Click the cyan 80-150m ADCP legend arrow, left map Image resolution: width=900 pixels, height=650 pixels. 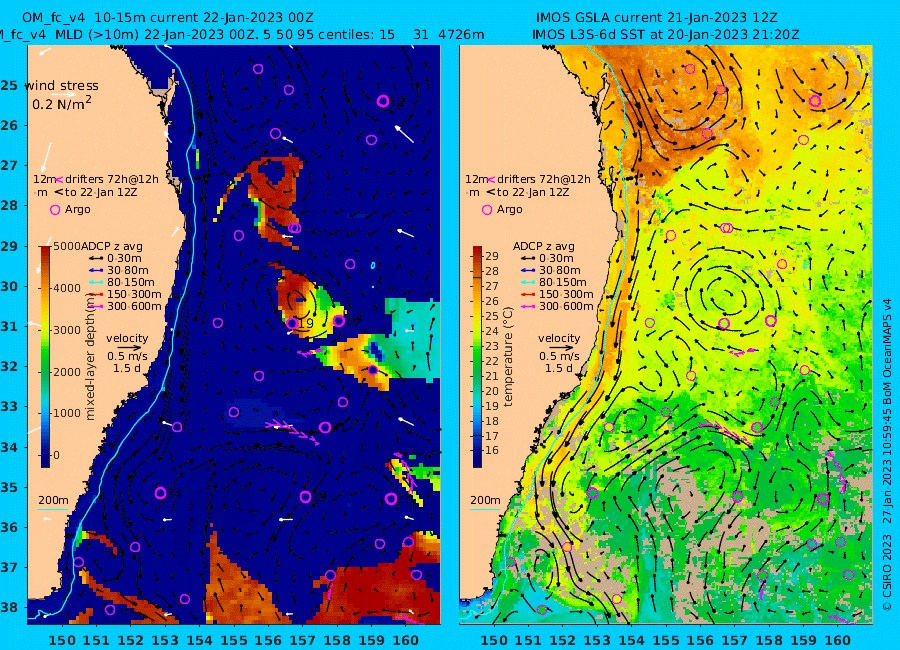[x=95, y=283]
